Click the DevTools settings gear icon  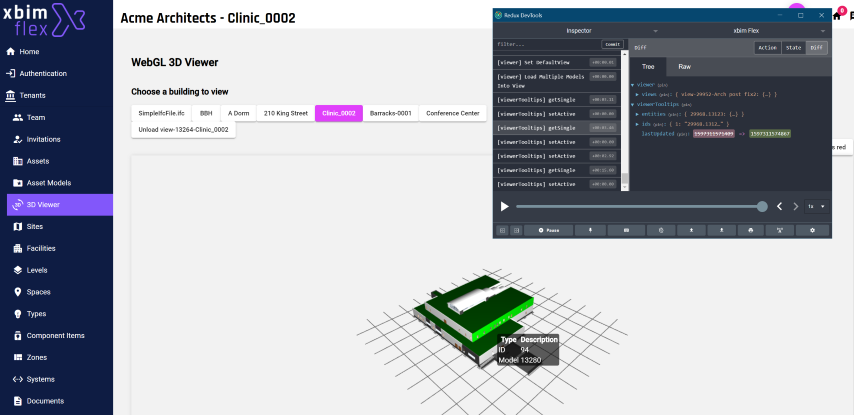point(812,230)
